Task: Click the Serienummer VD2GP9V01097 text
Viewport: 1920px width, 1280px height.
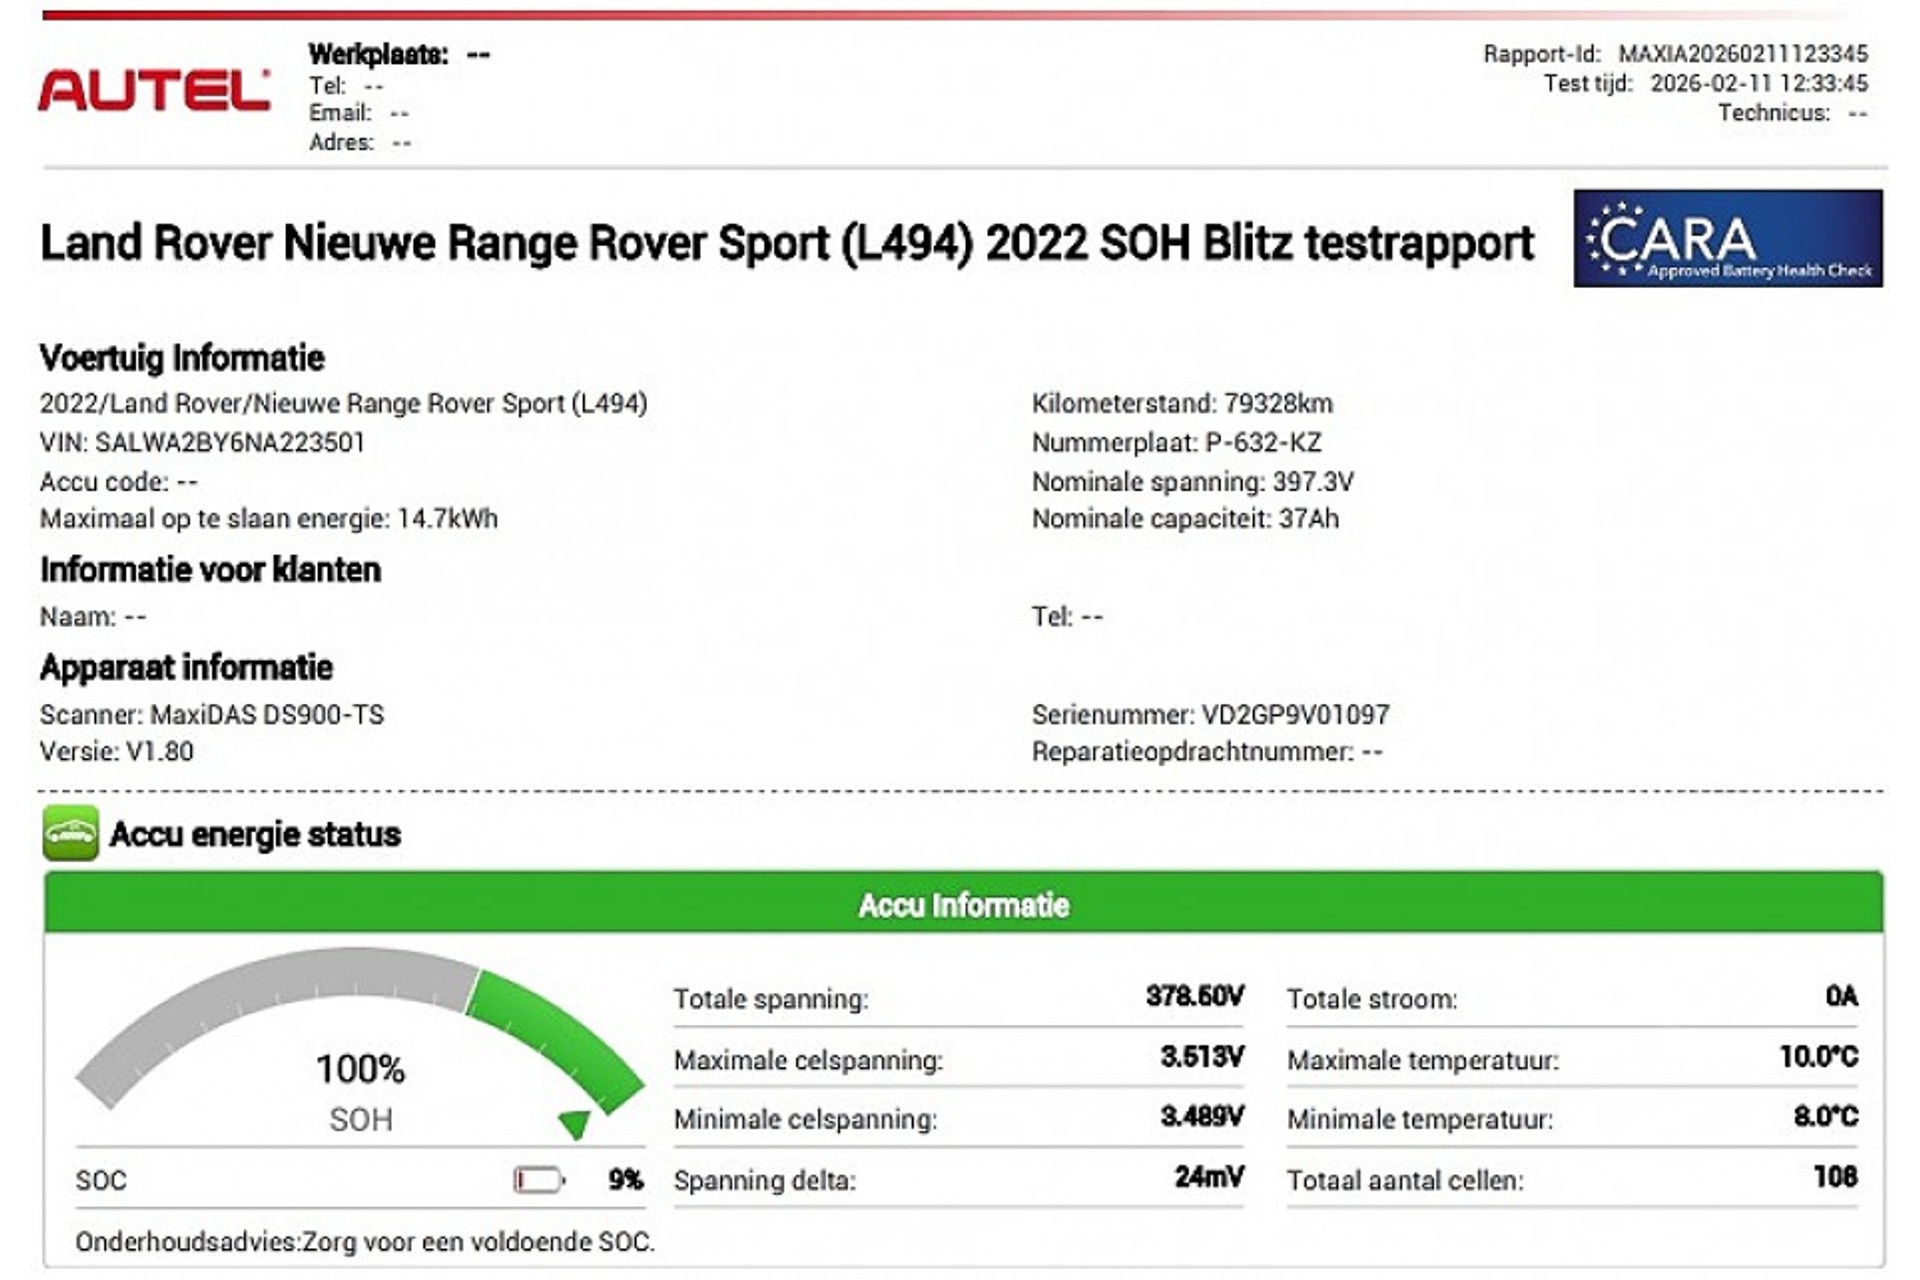Action: (x=1210, y=715)
